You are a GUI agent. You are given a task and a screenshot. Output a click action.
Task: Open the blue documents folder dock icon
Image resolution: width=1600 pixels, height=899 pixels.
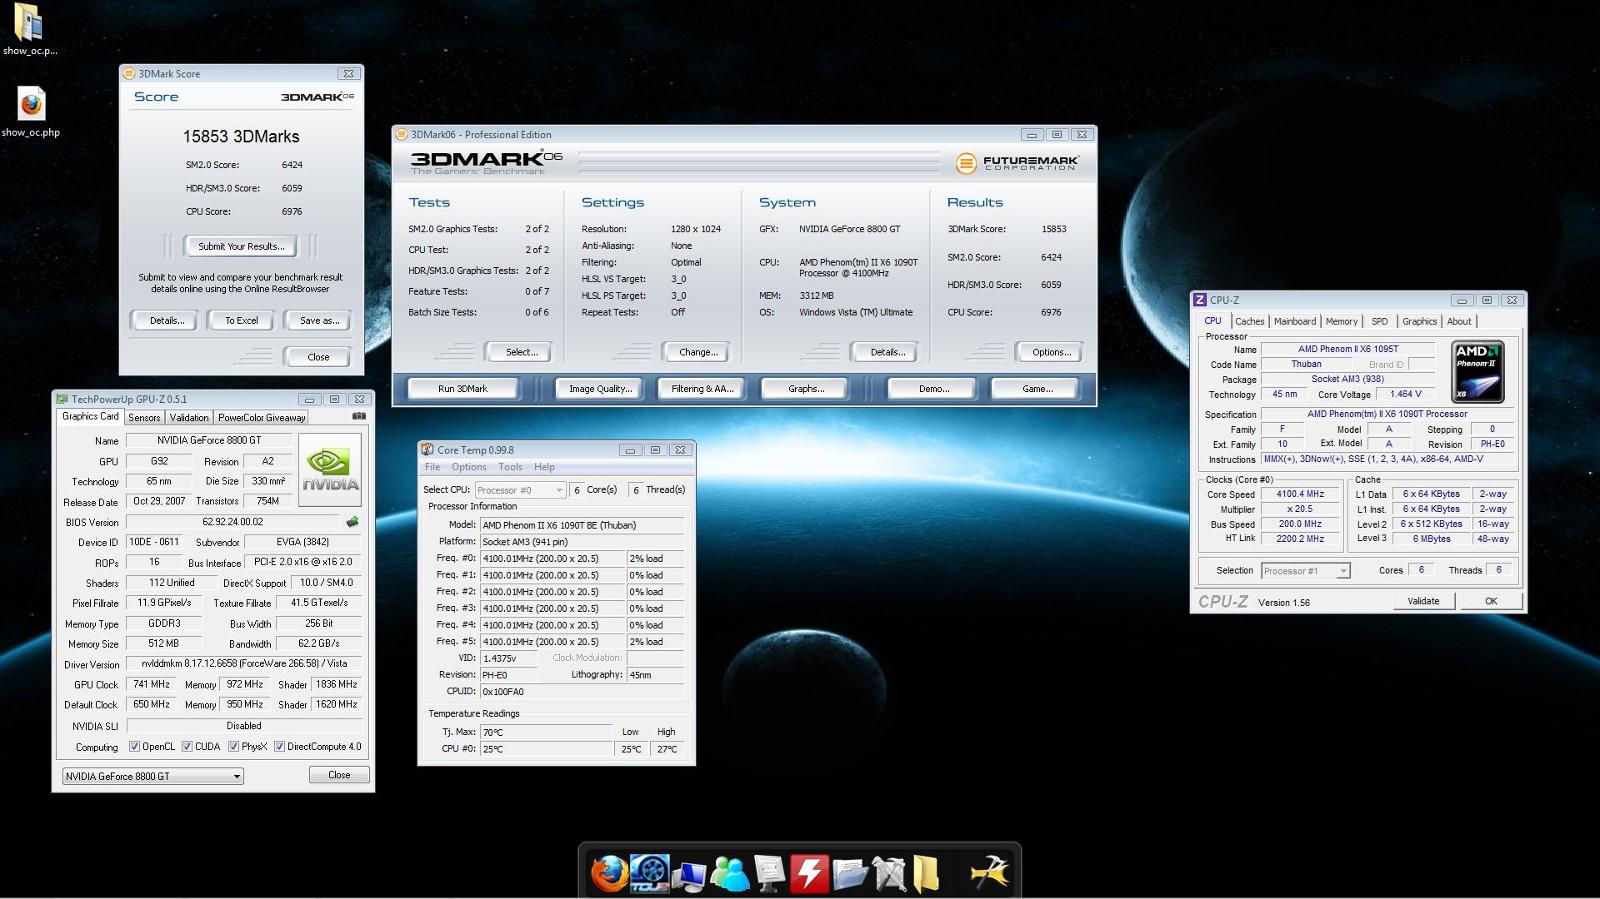(849, 874)
